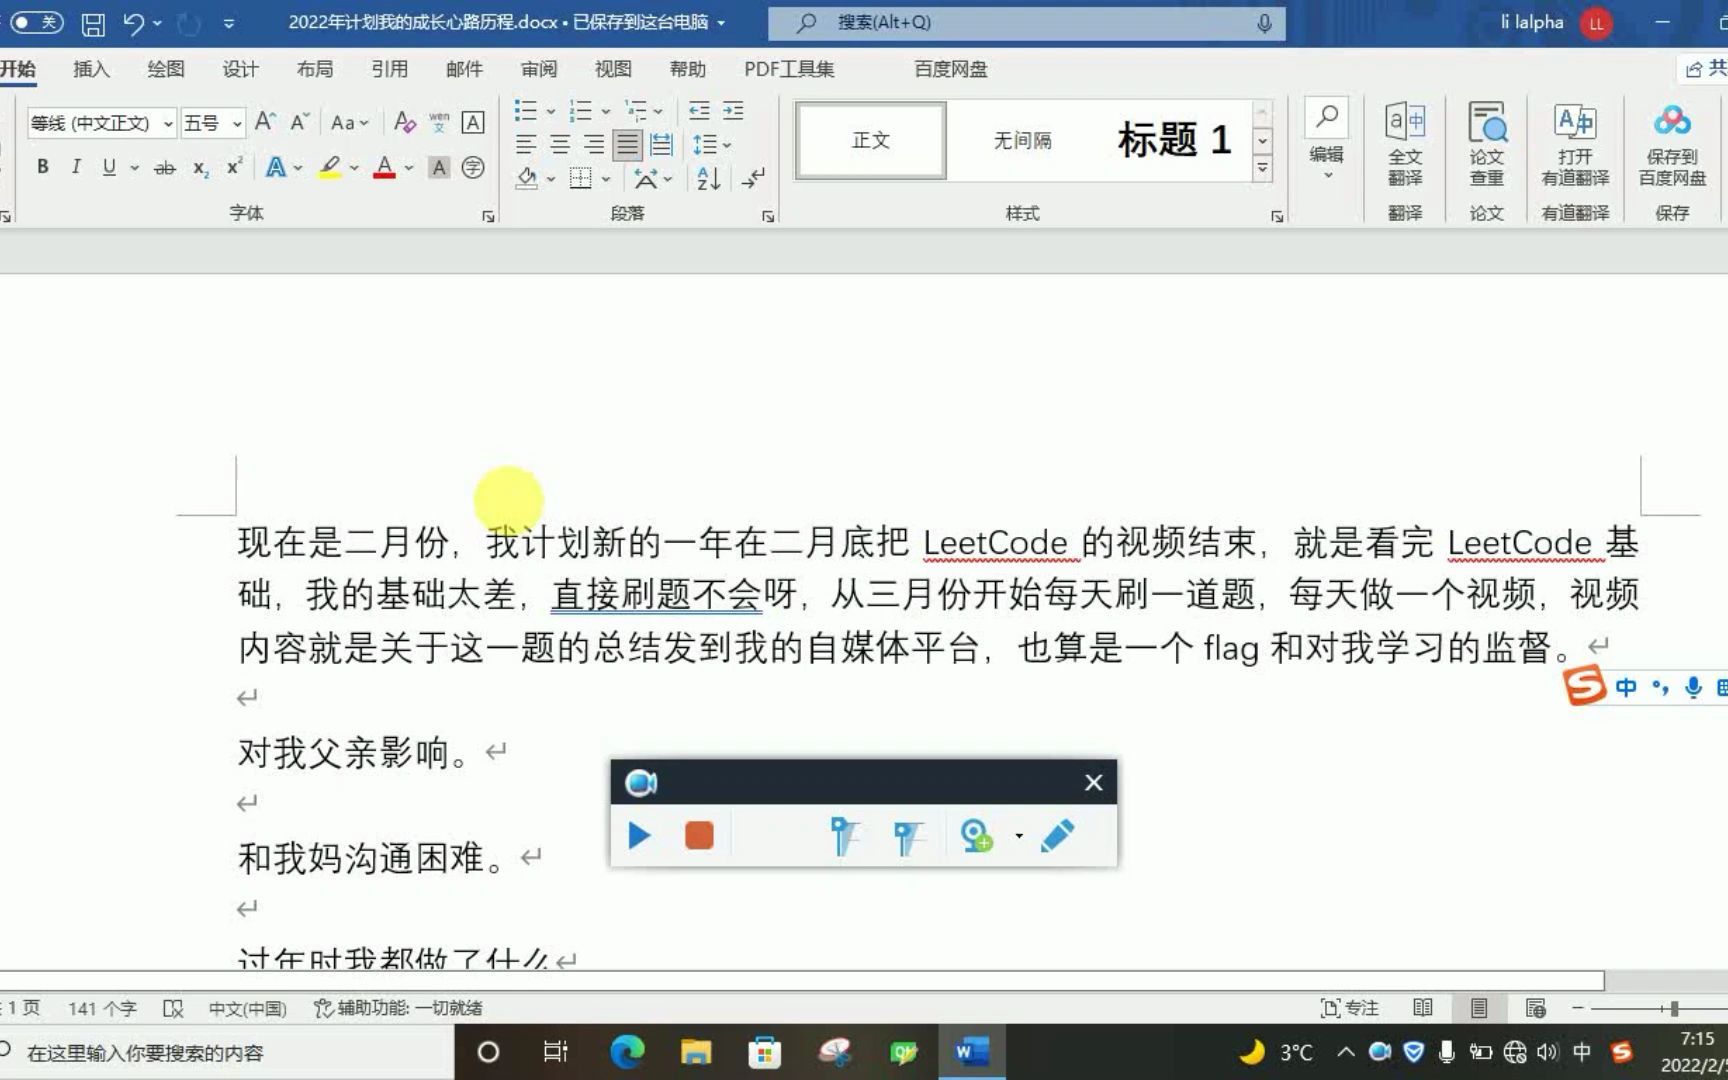Click the 中文(中国) language indicator
The image size is (1728, 1080).
[247, 1008]
